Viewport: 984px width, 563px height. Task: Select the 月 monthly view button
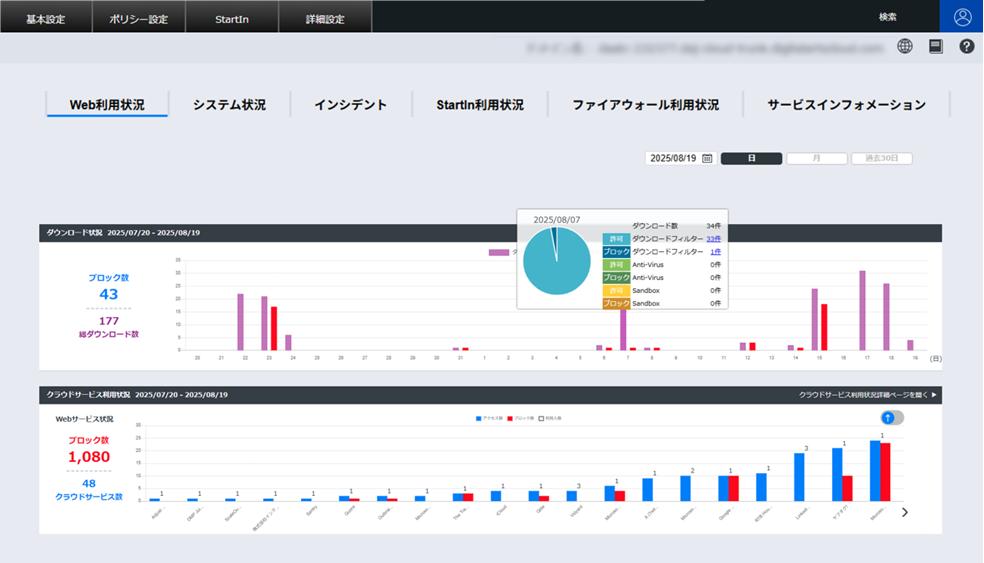coord(816,158)
